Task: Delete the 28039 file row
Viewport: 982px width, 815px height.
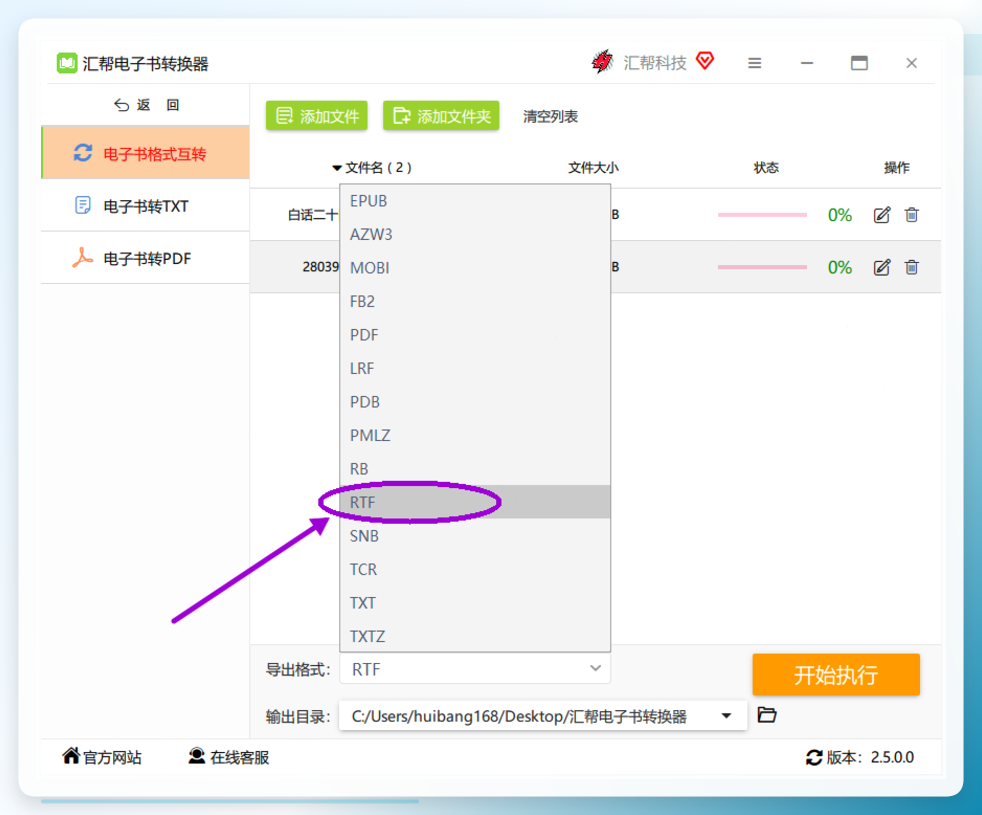Action: click(x=912, y=267)
